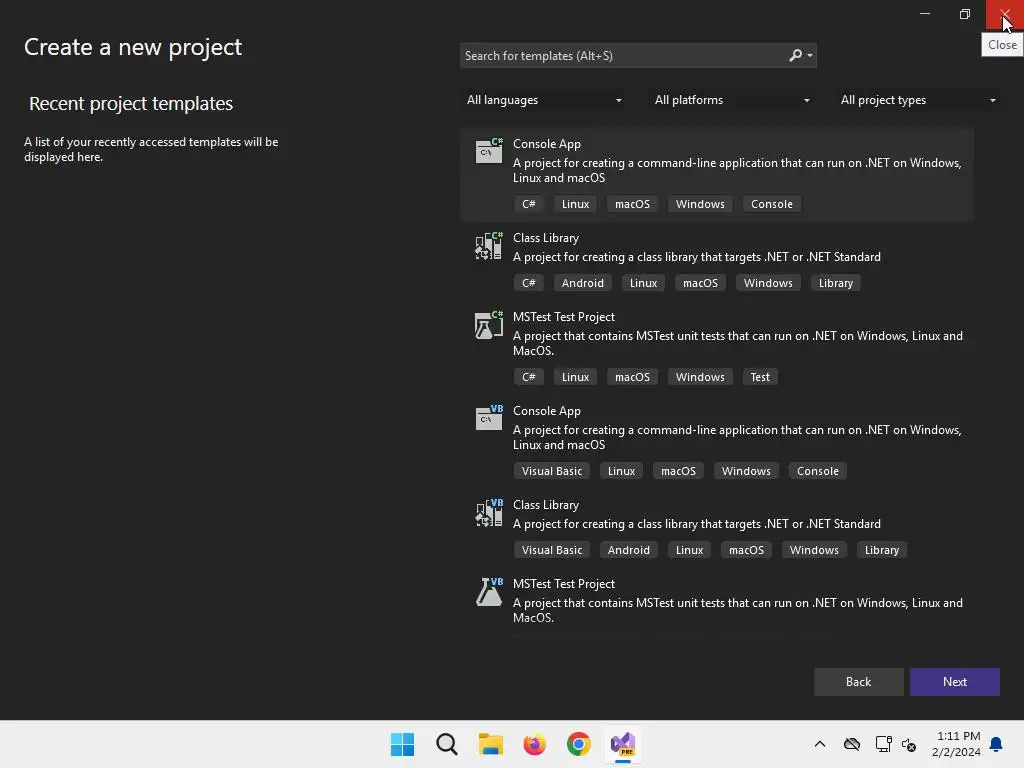Select the Visual Basic Console App title
Image resolution: width=1024 pixels, height=768 pixels.
[547, 411]
